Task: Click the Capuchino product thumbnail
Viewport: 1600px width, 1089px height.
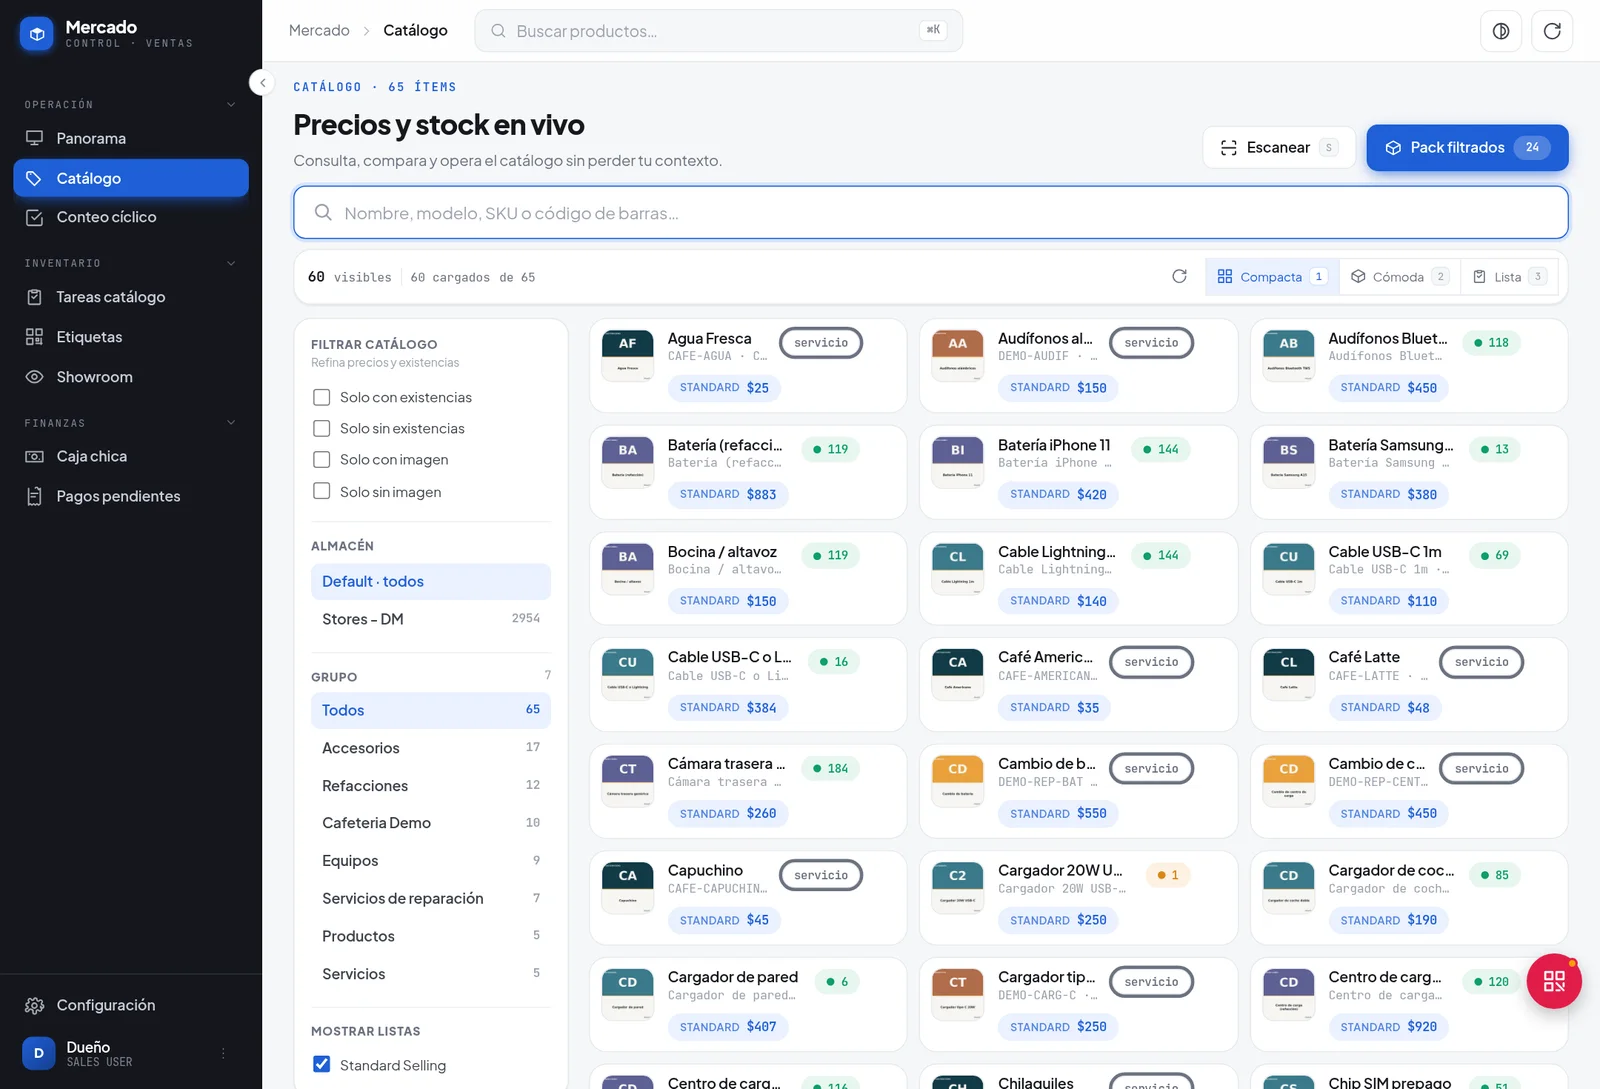Action: pyautogui.click(x=628, y=888)
